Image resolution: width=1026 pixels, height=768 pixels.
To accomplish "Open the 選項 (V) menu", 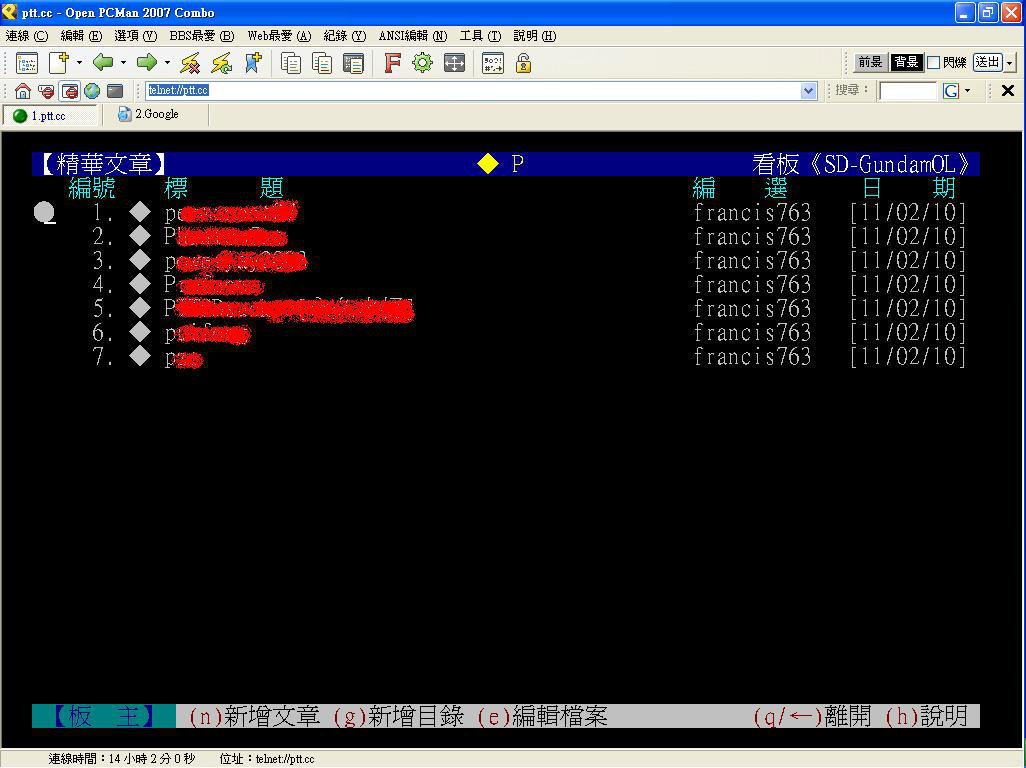I will 136,36.
